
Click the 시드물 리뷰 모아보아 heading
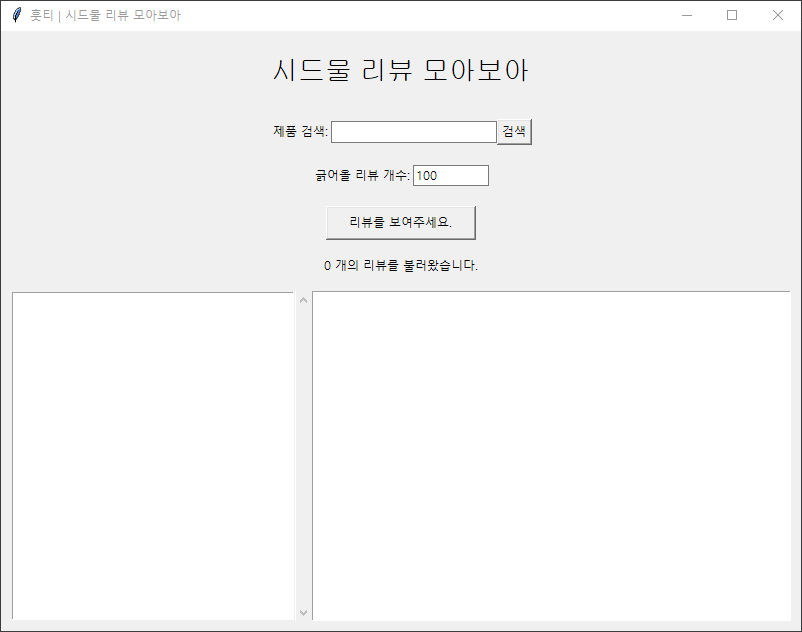coord(401,70)
